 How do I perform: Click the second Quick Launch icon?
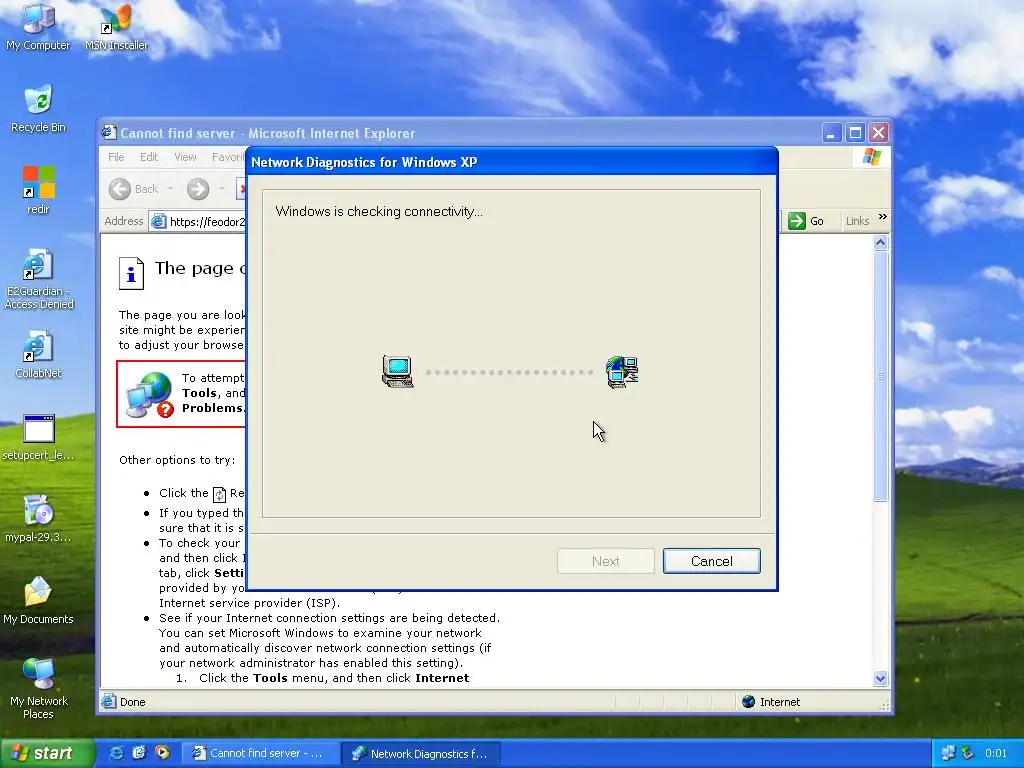(x=139, y=753)
